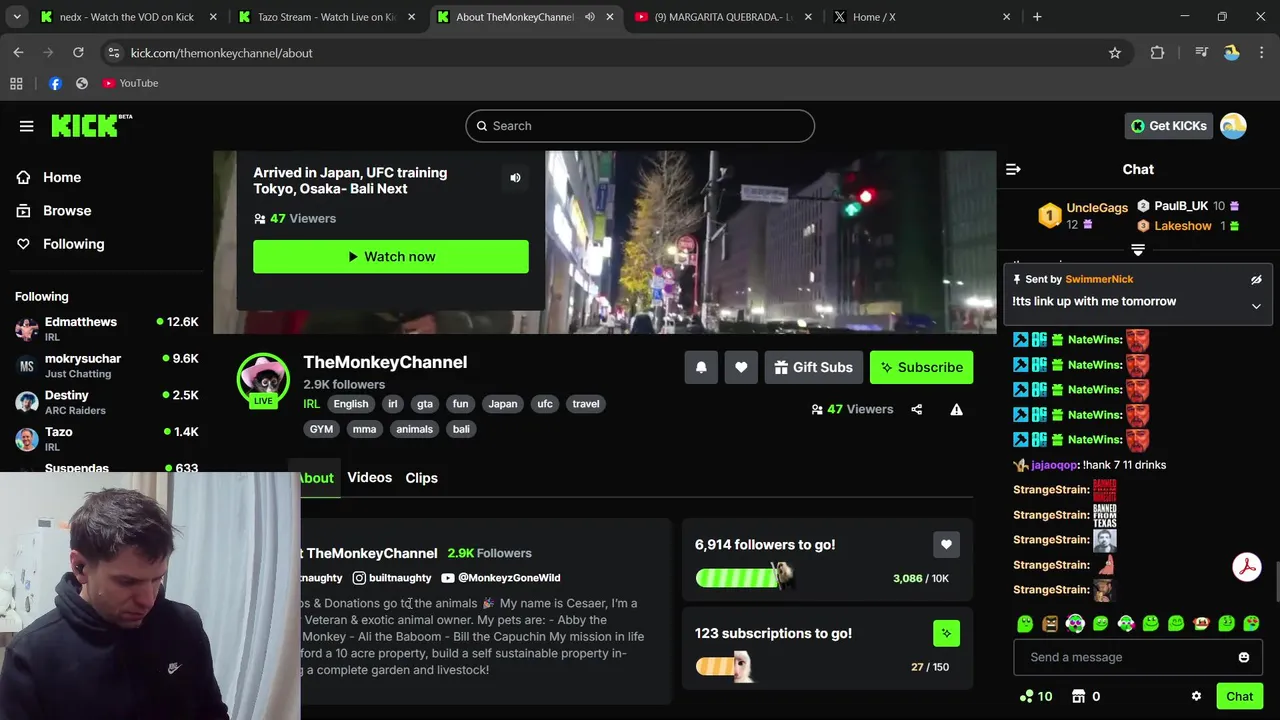This screenshot has height=720, width=1280.
Task: Open Chrome three-dot menu
Action: click(x=1261, y=53)
